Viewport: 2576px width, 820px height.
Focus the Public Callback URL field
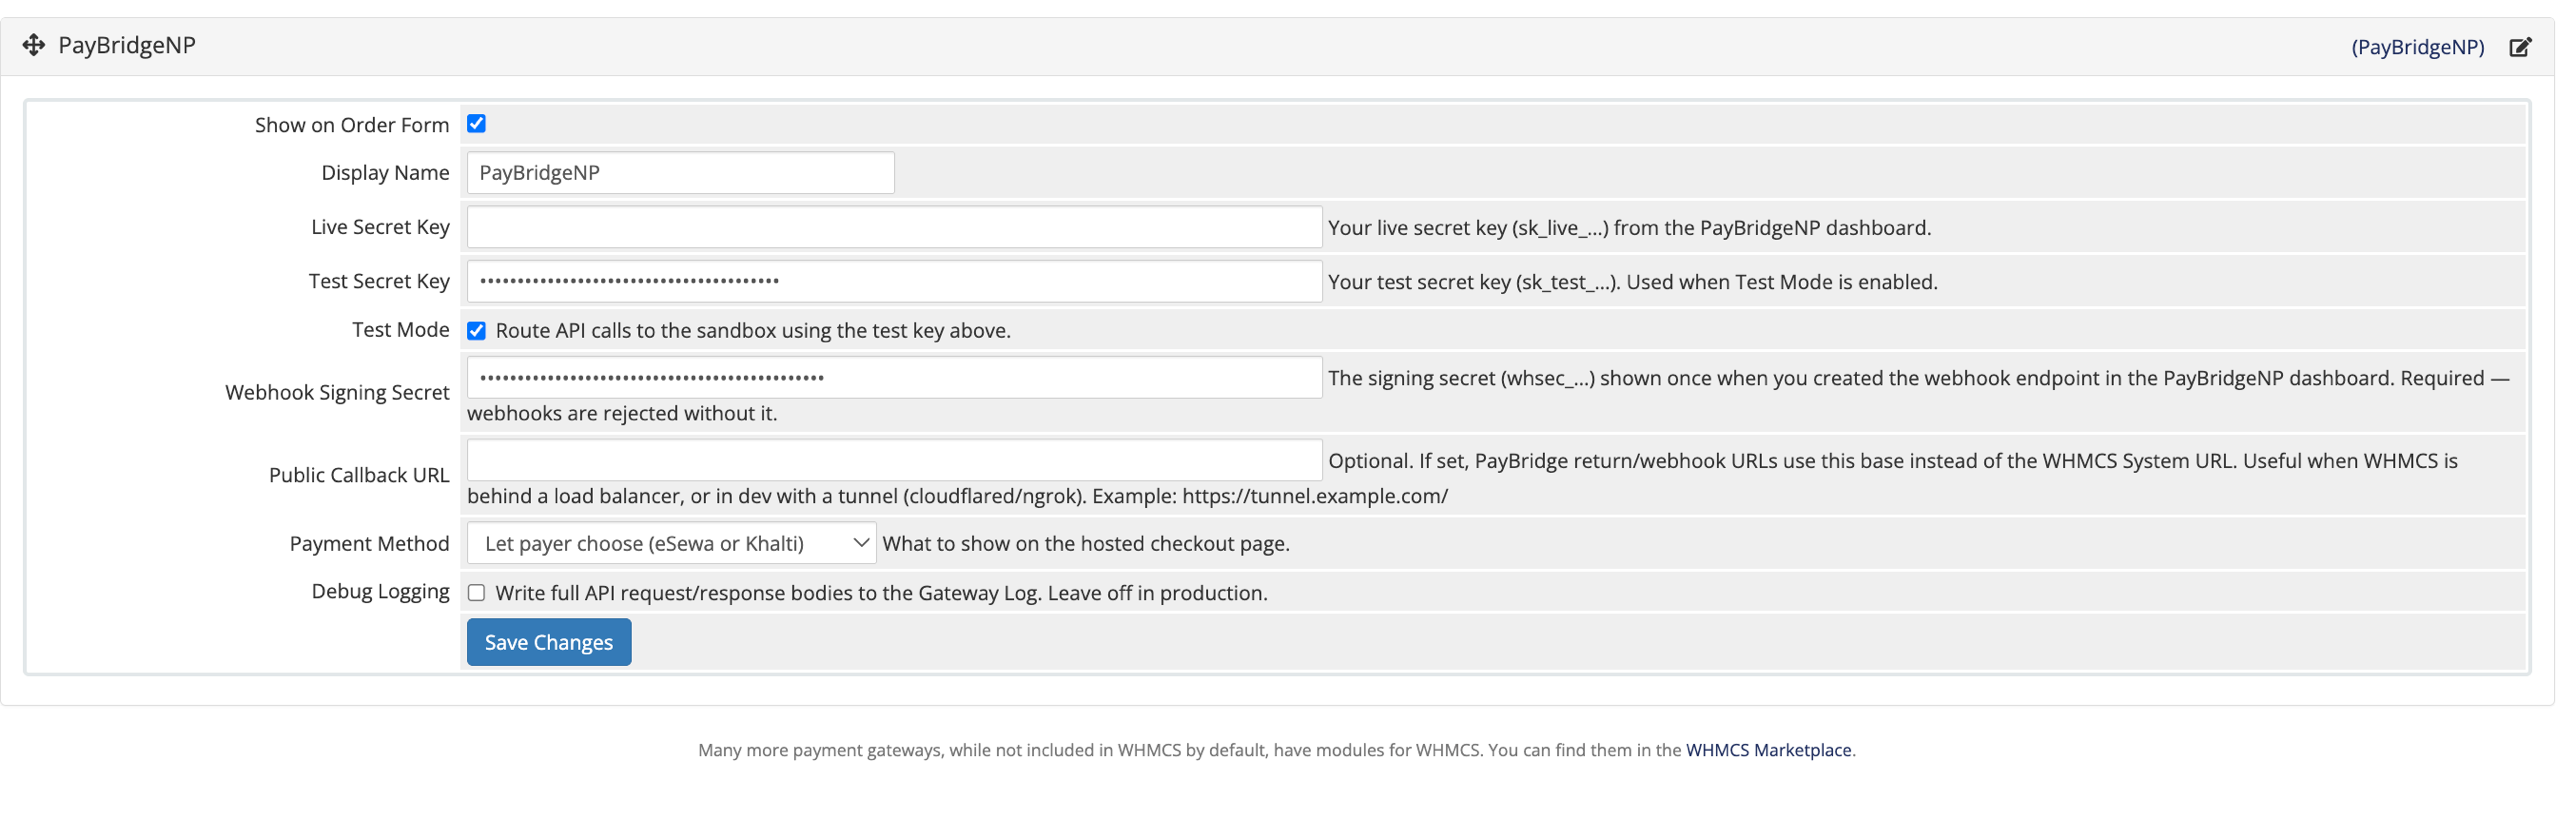click(894, 460)
